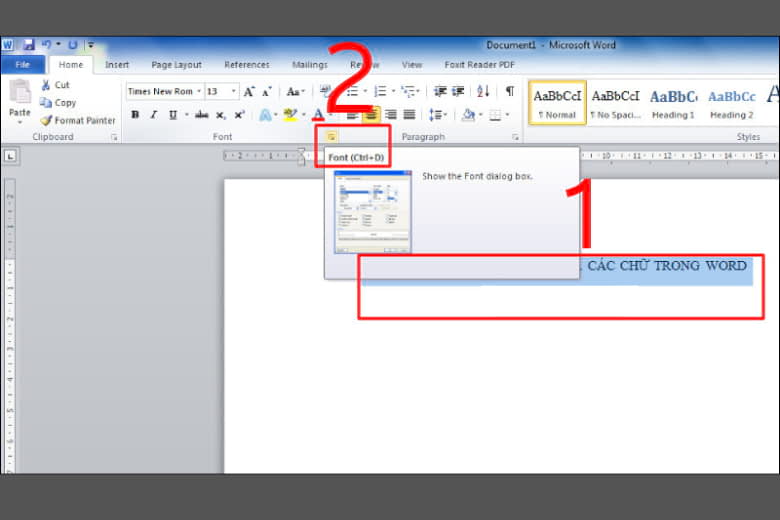Open the Paragraph dialog box launcher

[x=515, y=137]
